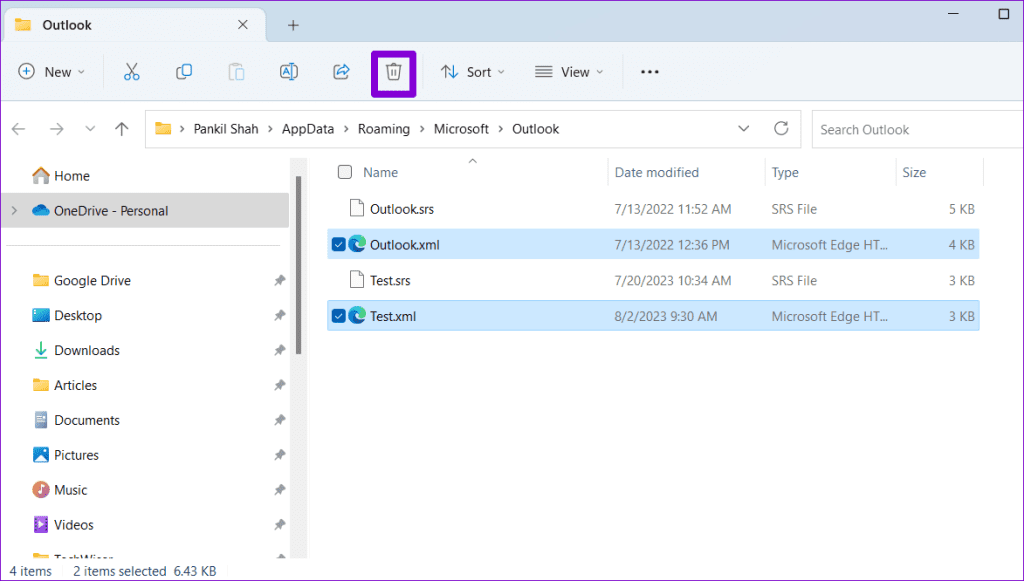
Task: Click the navigation pane scrollbar
Action: [x=298, y=264]
